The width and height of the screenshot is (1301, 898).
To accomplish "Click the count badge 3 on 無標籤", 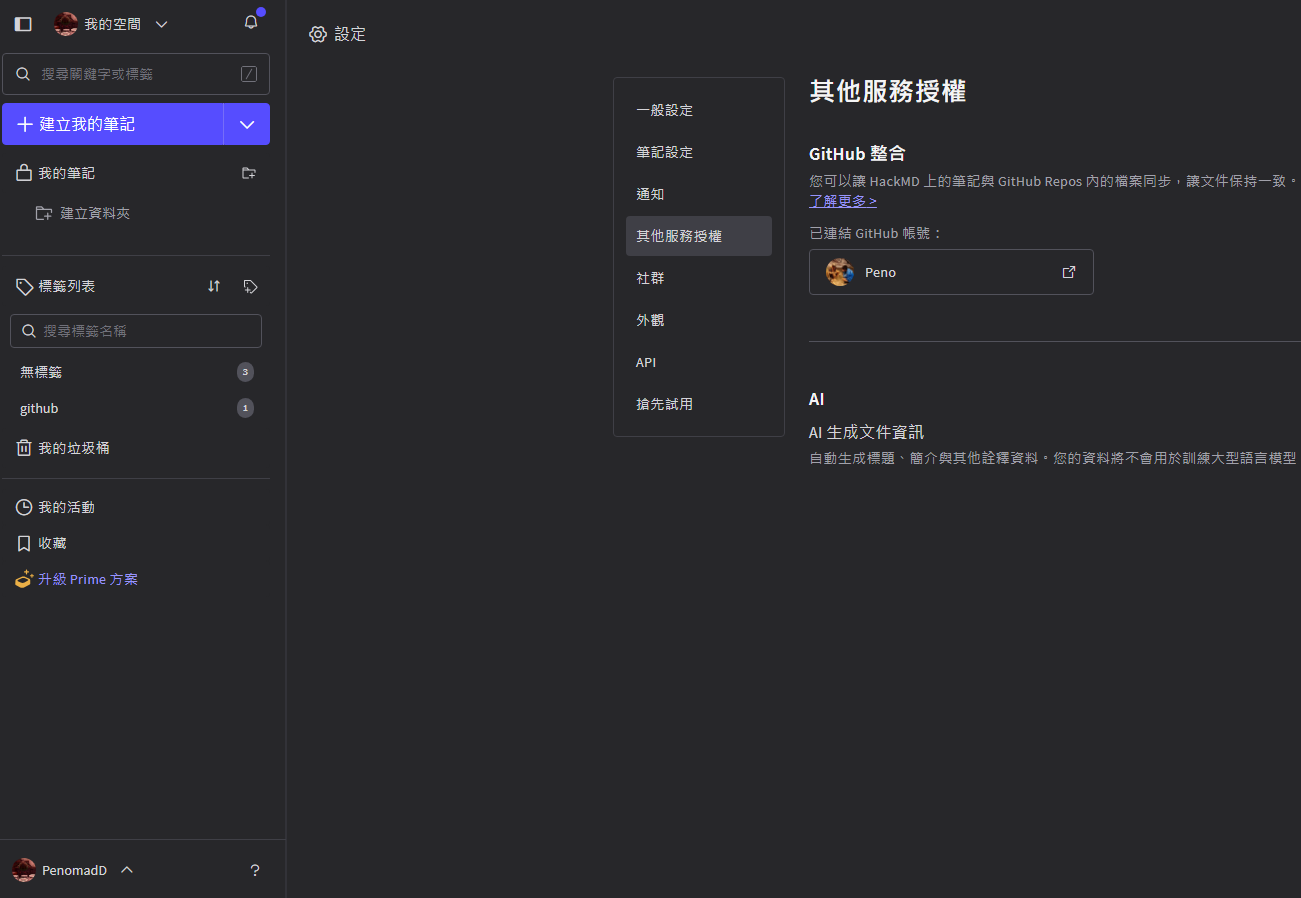I will (245, 372).
